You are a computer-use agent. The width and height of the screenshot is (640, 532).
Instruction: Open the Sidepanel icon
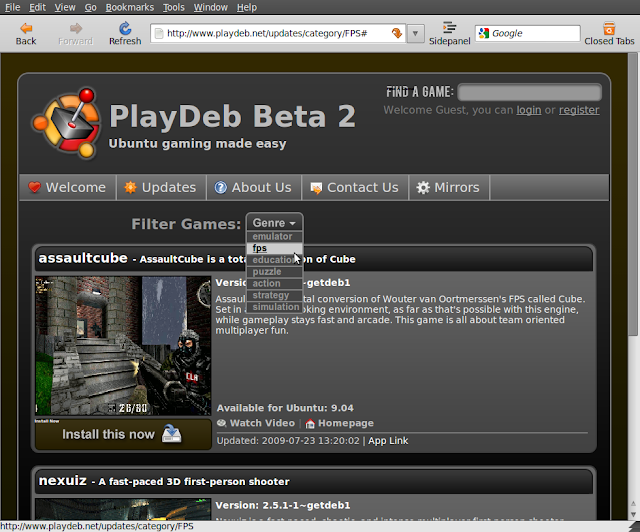(449, 27)
